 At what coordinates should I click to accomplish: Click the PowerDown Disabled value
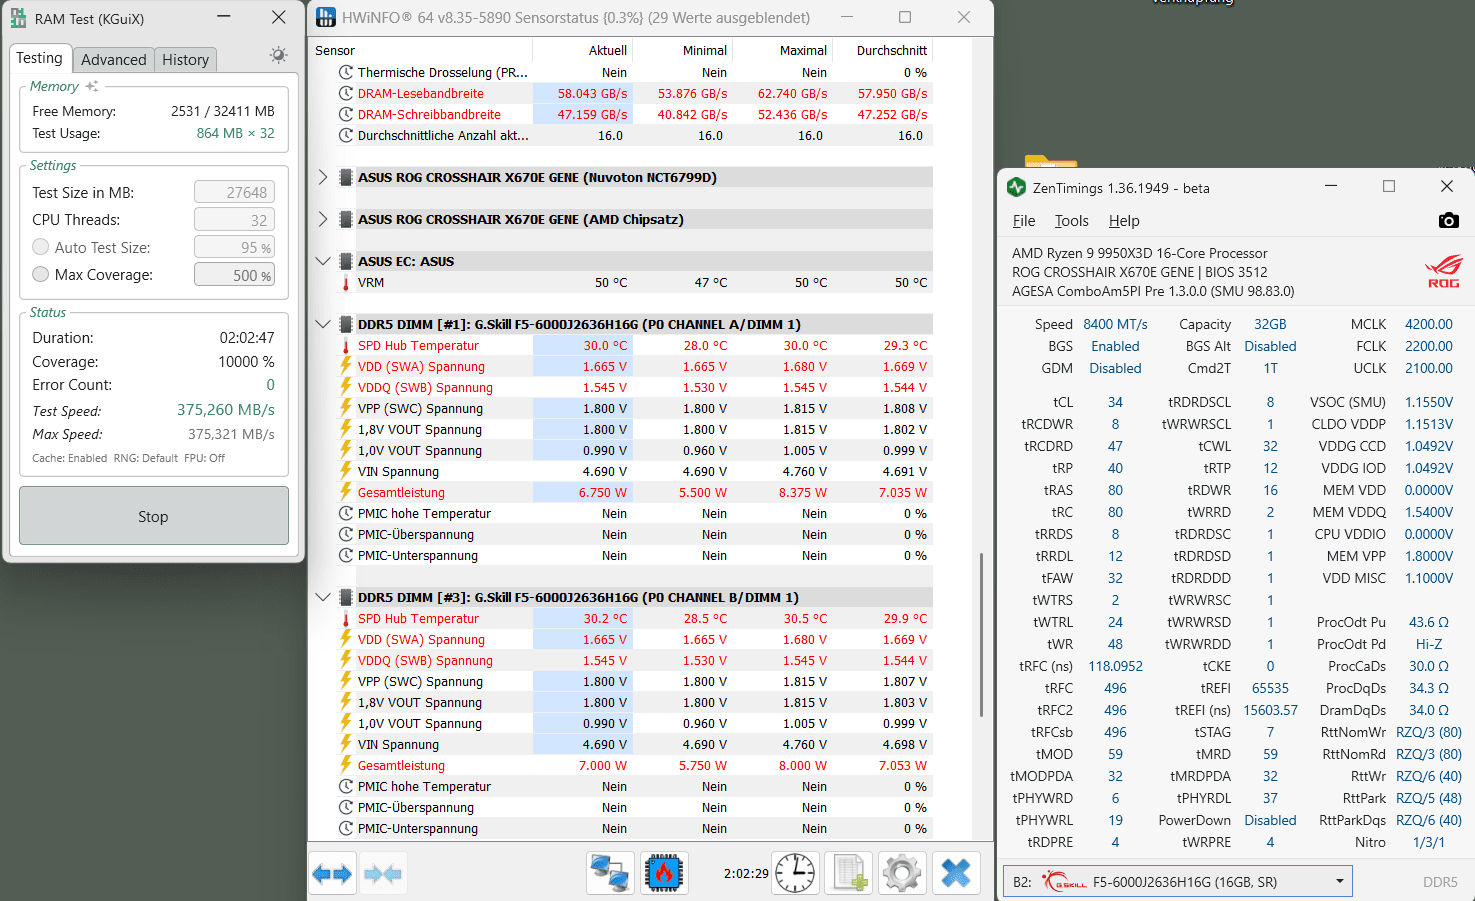[x=1270, y=820]
